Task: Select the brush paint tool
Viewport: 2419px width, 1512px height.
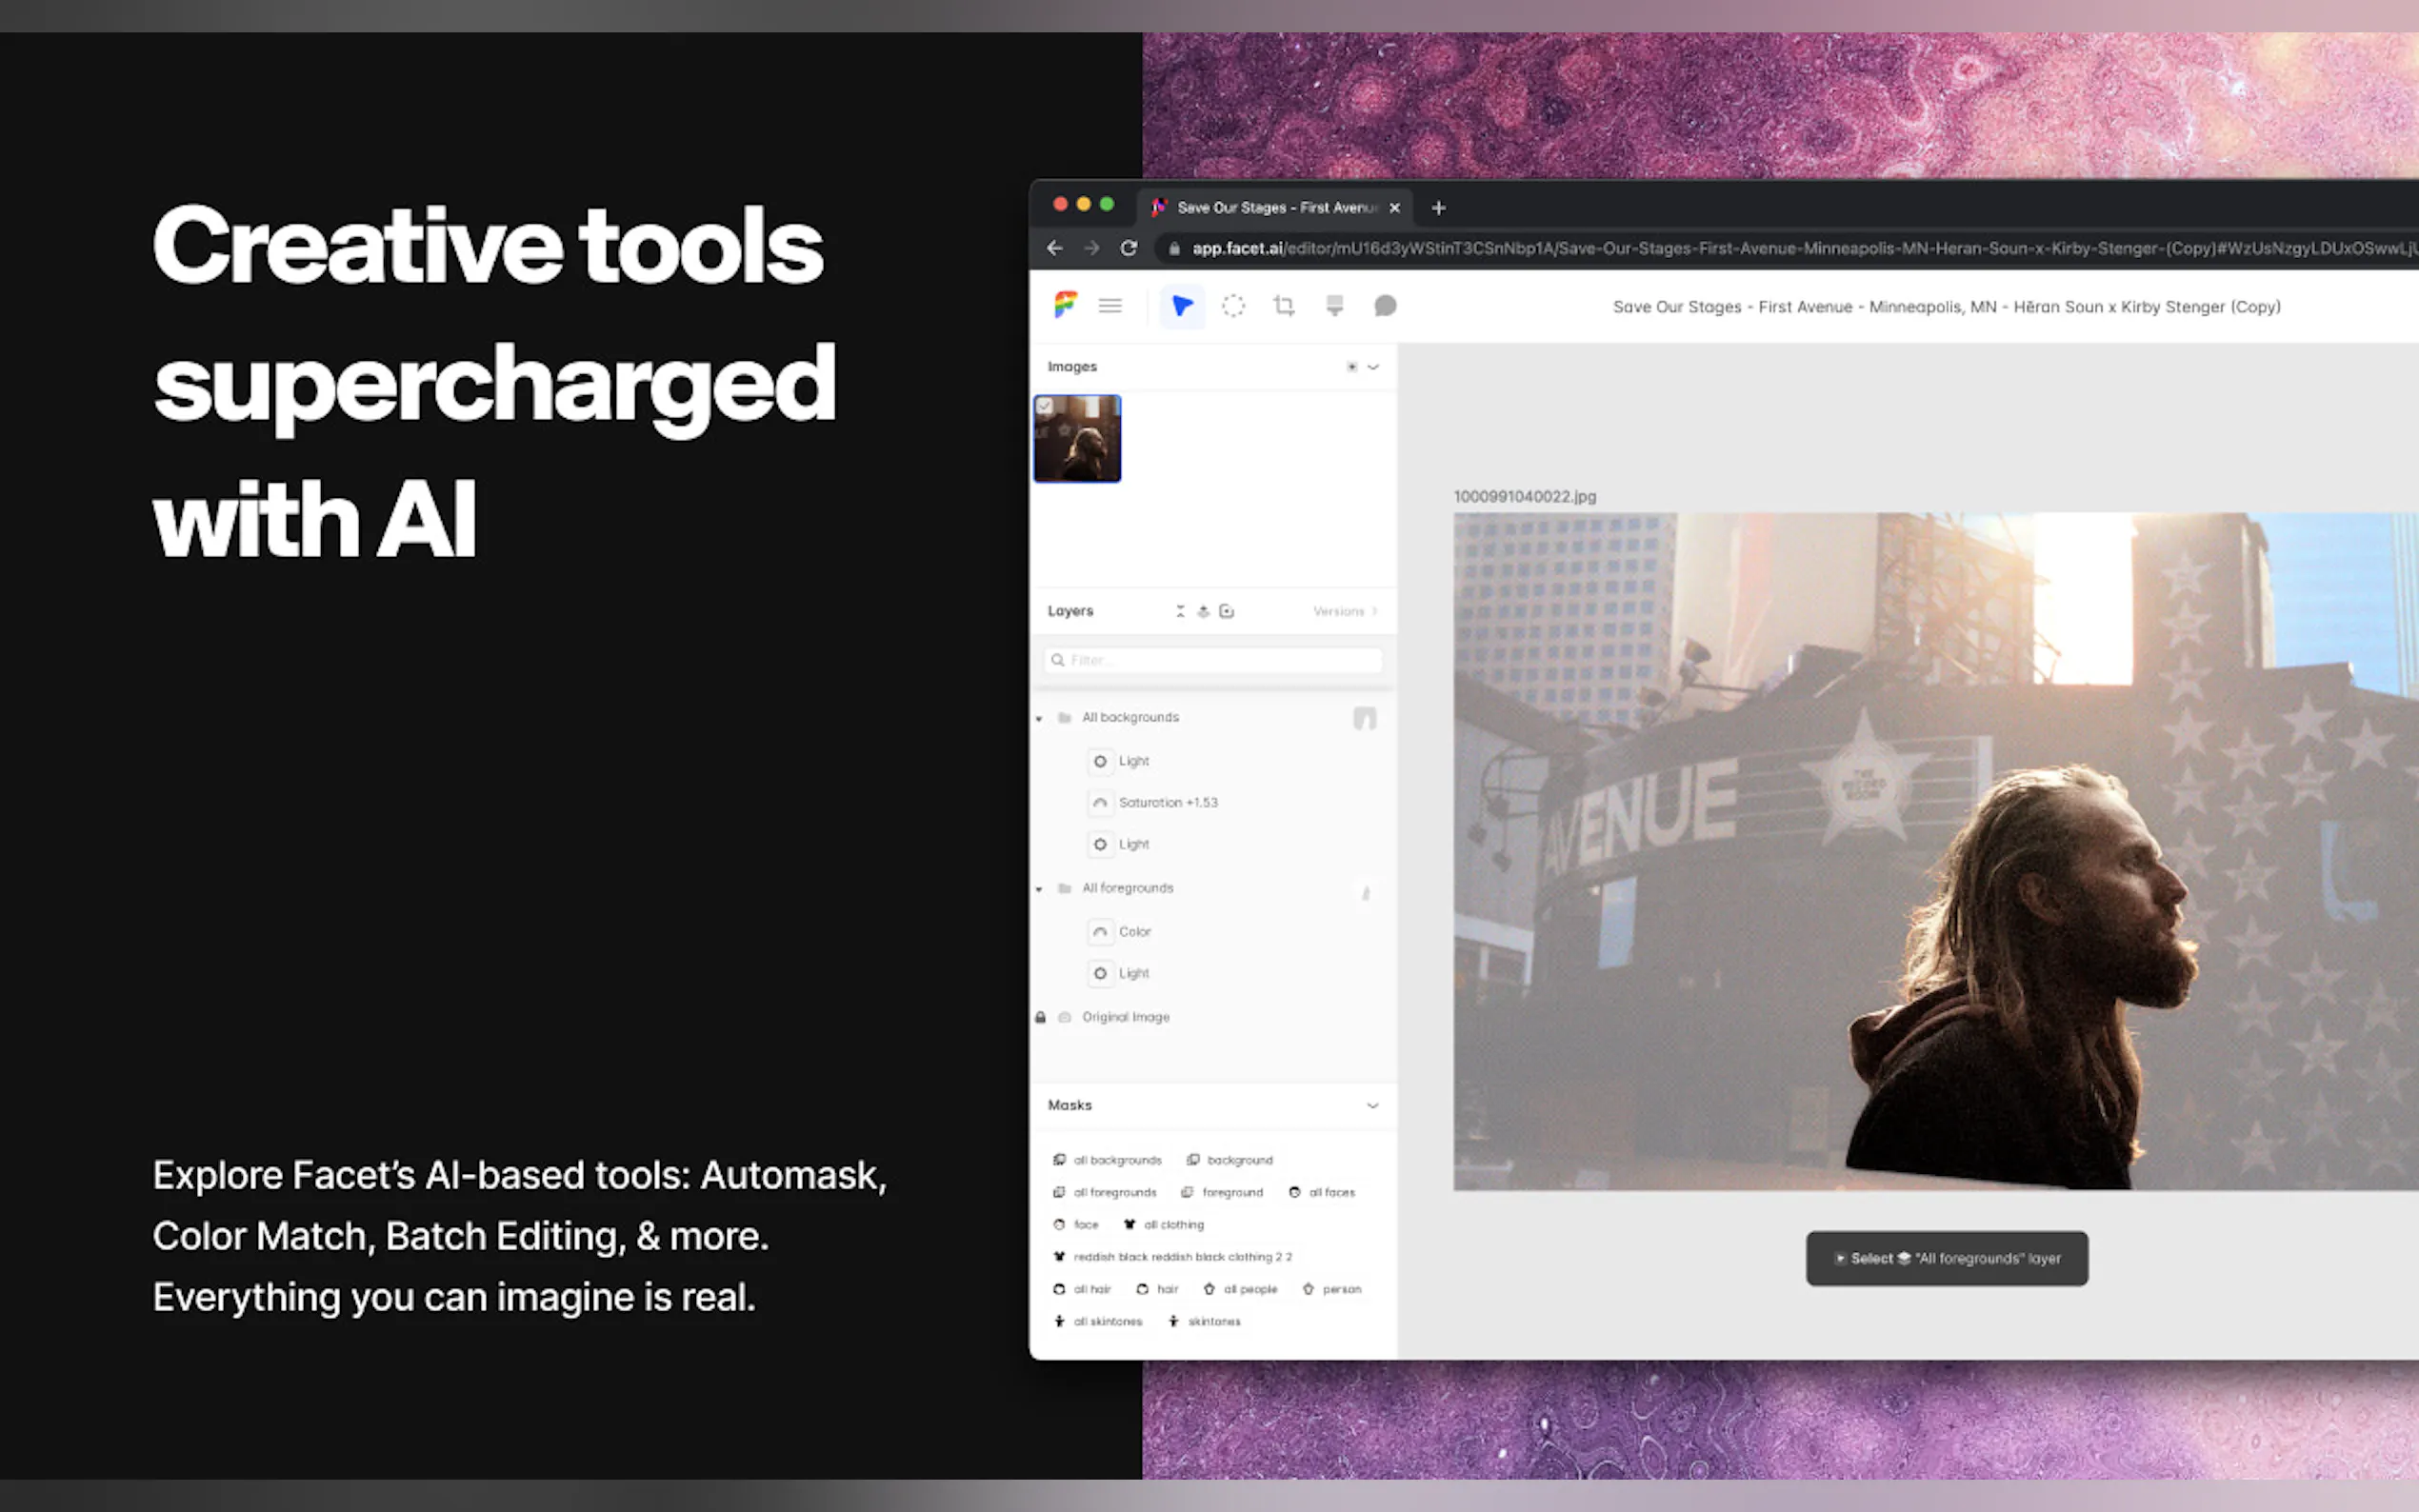Action: [1334, 306]
